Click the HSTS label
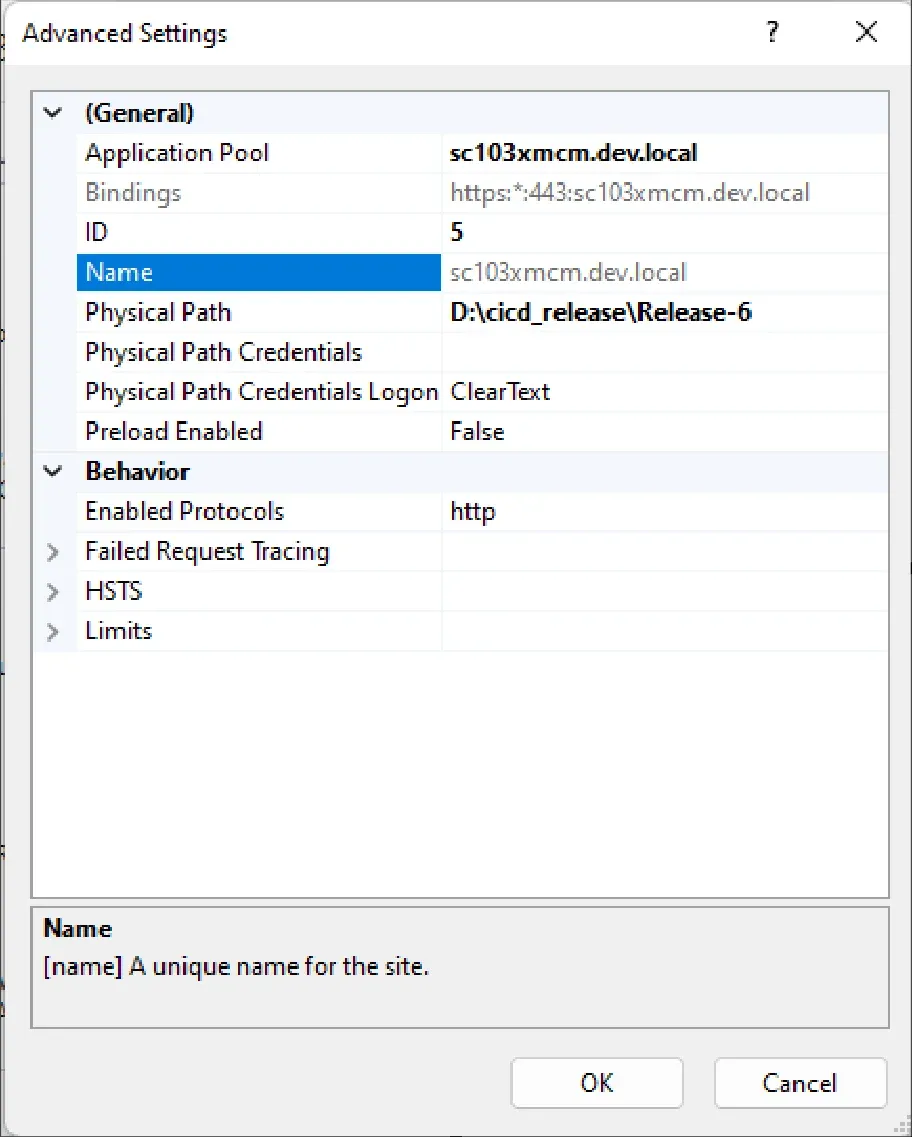Image resolution: width=912 pixels, height=1137 pixels. (x=114, y=592)
